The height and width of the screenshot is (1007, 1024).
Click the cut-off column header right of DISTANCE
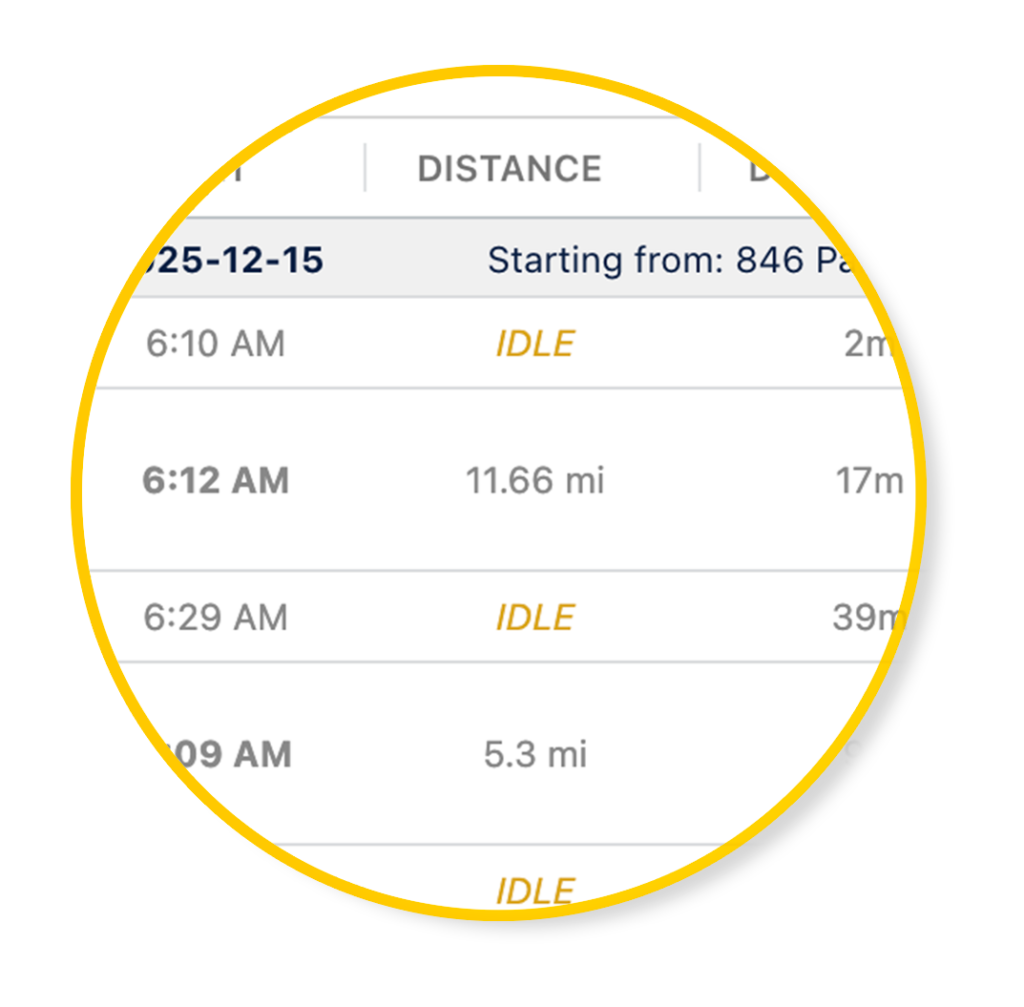(762, 169)
